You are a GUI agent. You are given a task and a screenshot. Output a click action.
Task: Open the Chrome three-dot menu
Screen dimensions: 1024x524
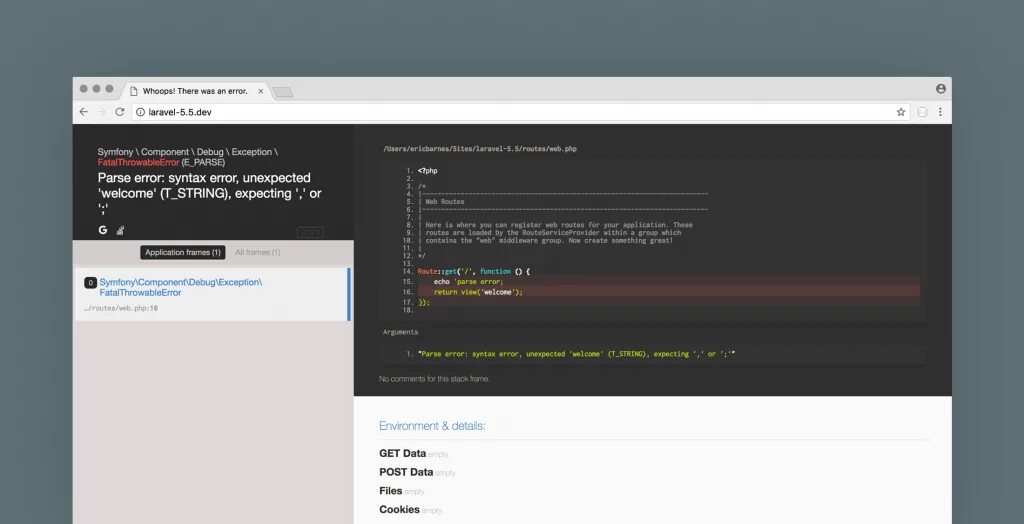[x=940, y=112]
